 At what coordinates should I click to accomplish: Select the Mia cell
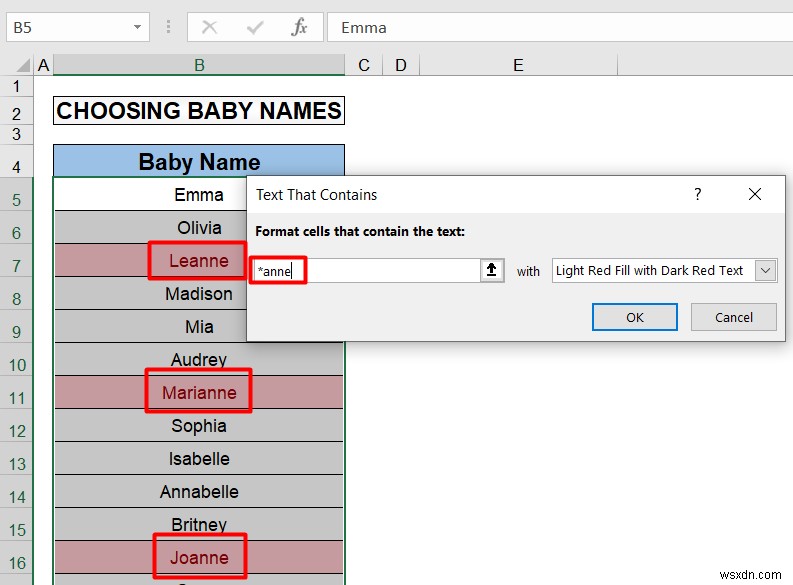pyautogui.click(x=150, y=327)
